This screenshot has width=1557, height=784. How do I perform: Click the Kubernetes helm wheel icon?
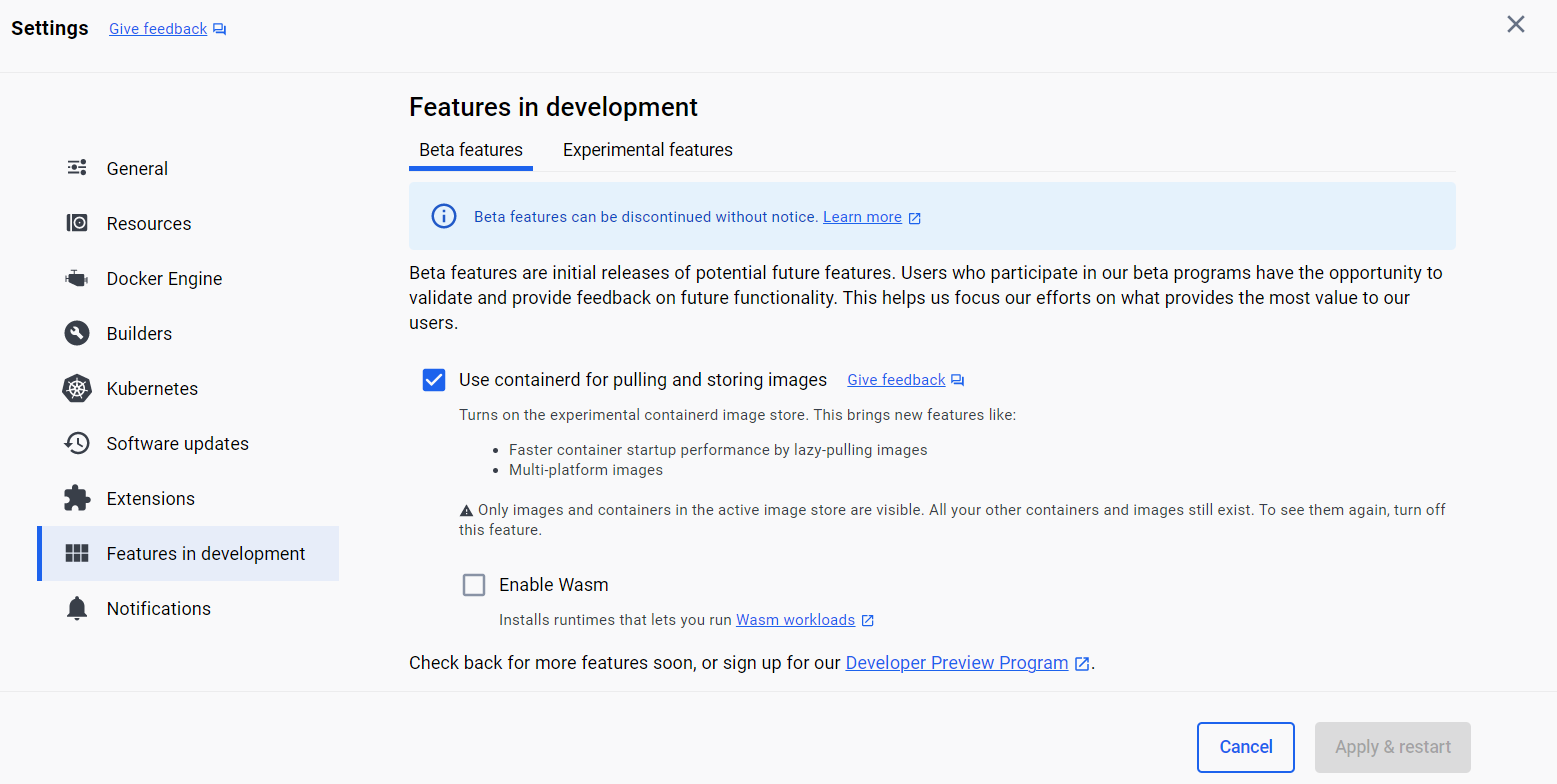tap(77, 388)
